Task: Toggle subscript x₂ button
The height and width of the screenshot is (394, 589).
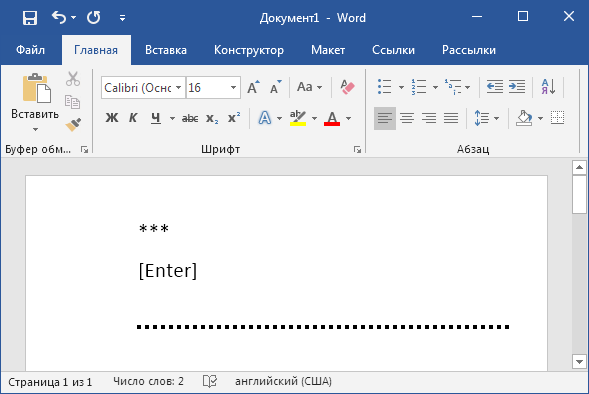Action: pos(212,118)
